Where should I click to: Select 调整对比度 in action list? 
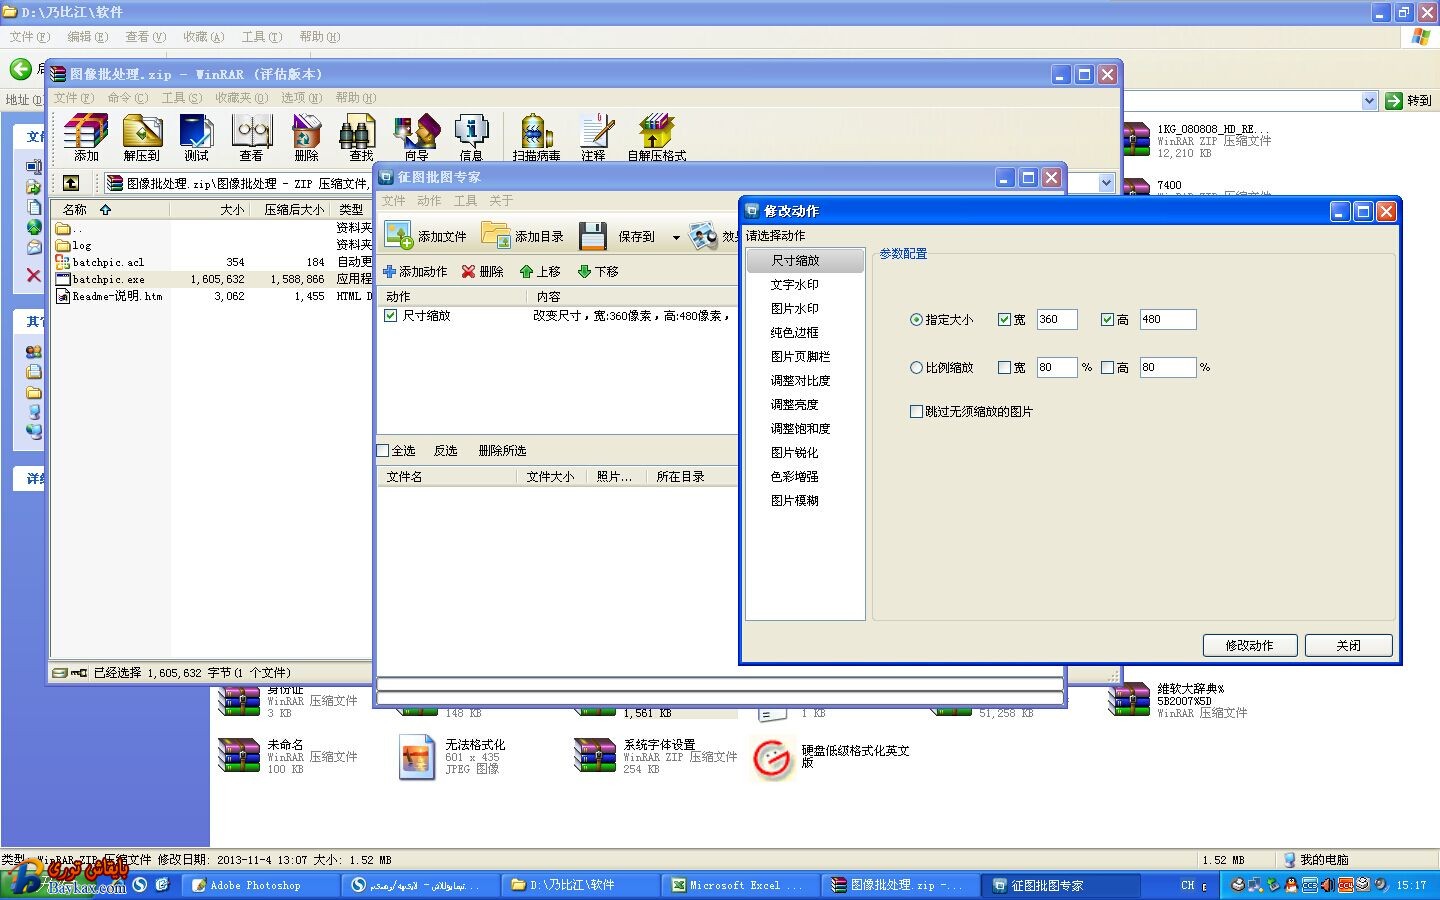click(x=800, y=381)
